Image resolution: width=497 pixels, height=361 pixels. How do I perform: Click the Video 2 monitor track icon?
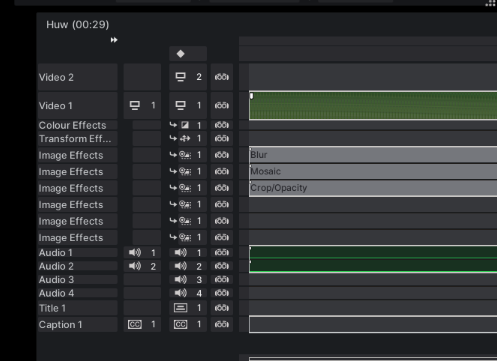(180, 77)
